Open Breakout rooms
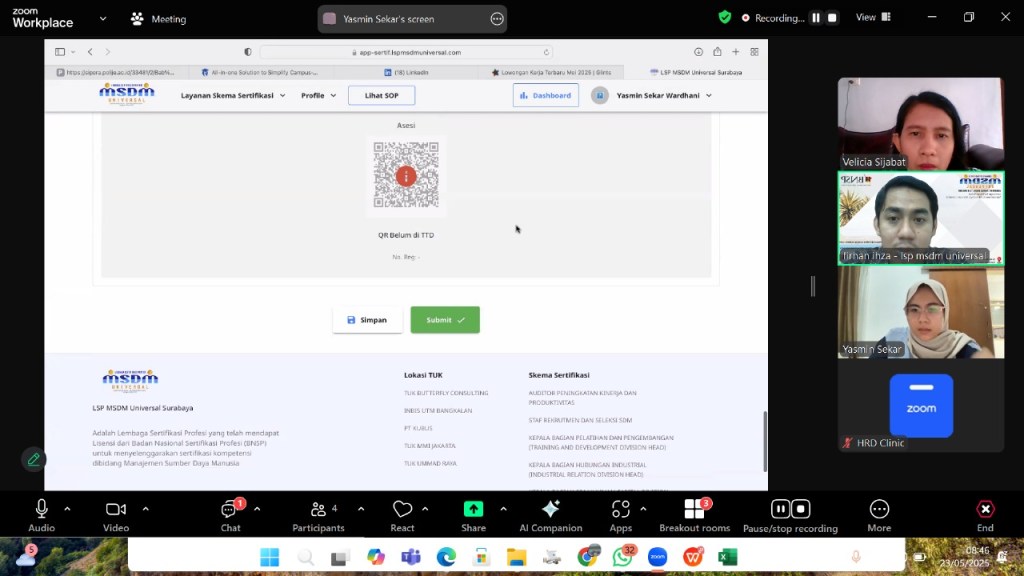 coord(694,511)
